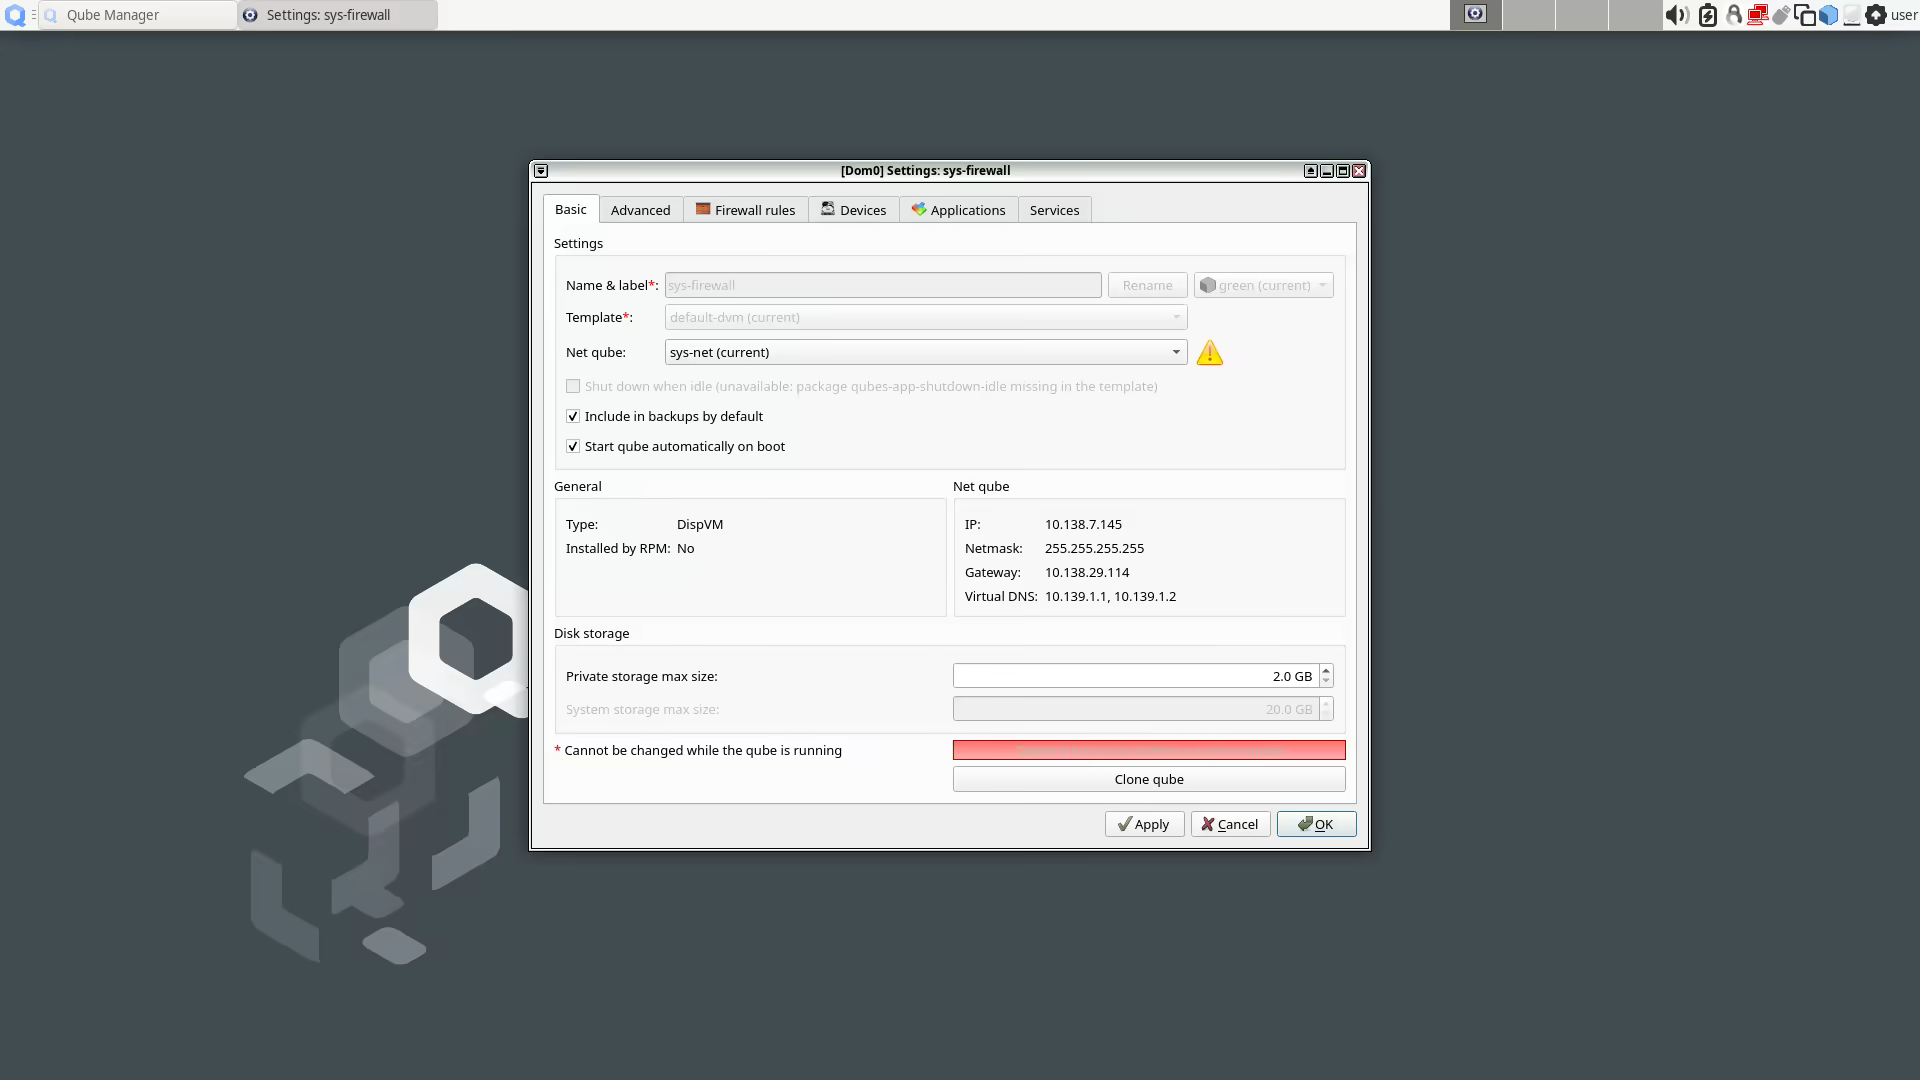Image resolution: width=1920 pixels, height=1080 pixels.
Task: Open the Qubes application menu icon
Action: pos(15,15)
